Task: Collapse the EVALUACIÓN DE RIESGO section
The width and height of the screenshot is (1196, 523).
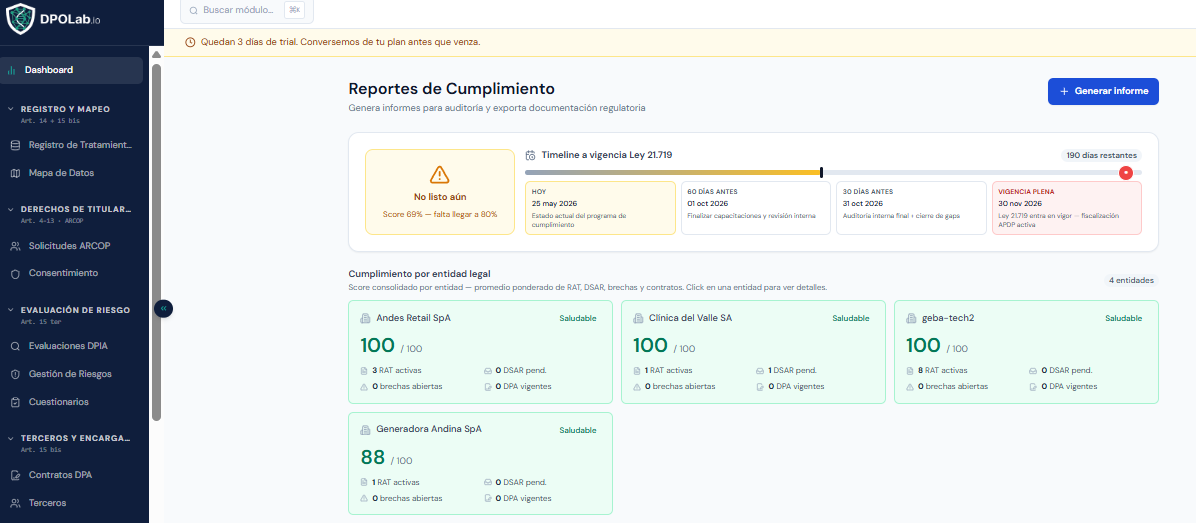Action: point(11,310)
